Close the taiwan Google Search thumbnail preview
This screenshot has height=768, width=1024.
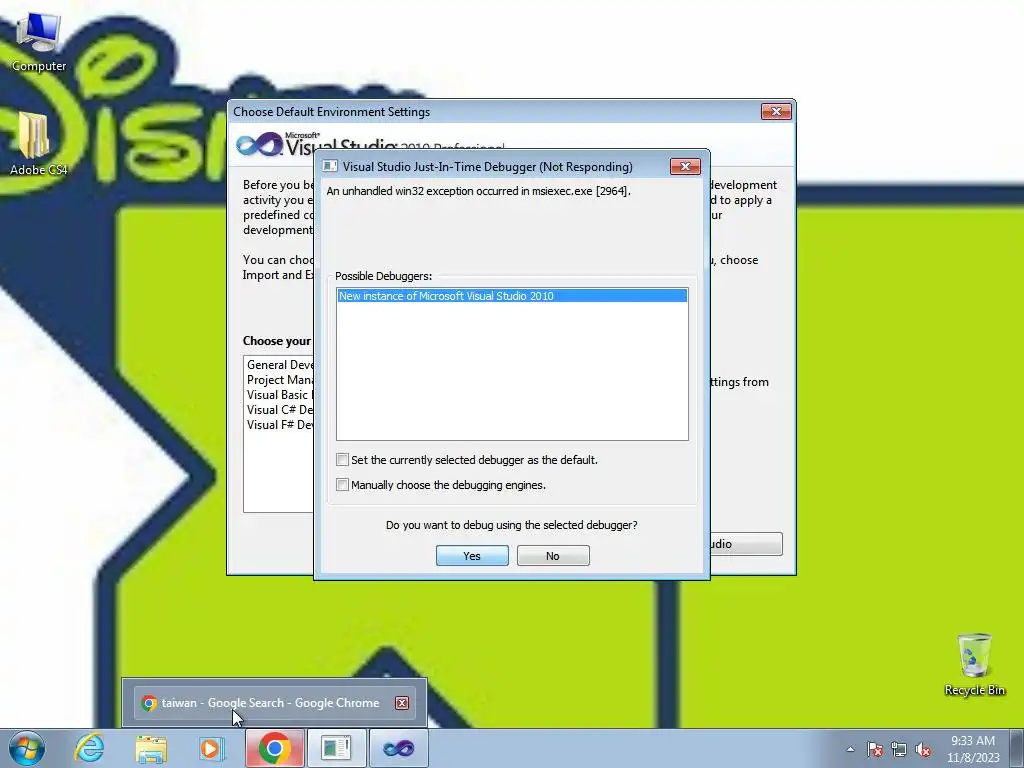[x=402, y=703]
